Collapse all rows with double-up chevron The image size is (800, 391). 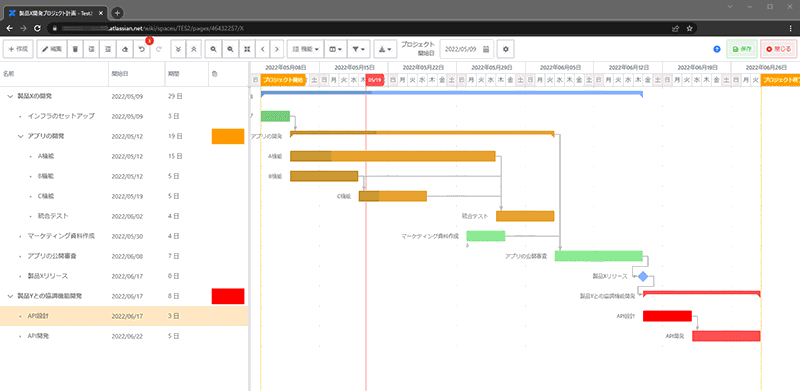click(193, 50)
